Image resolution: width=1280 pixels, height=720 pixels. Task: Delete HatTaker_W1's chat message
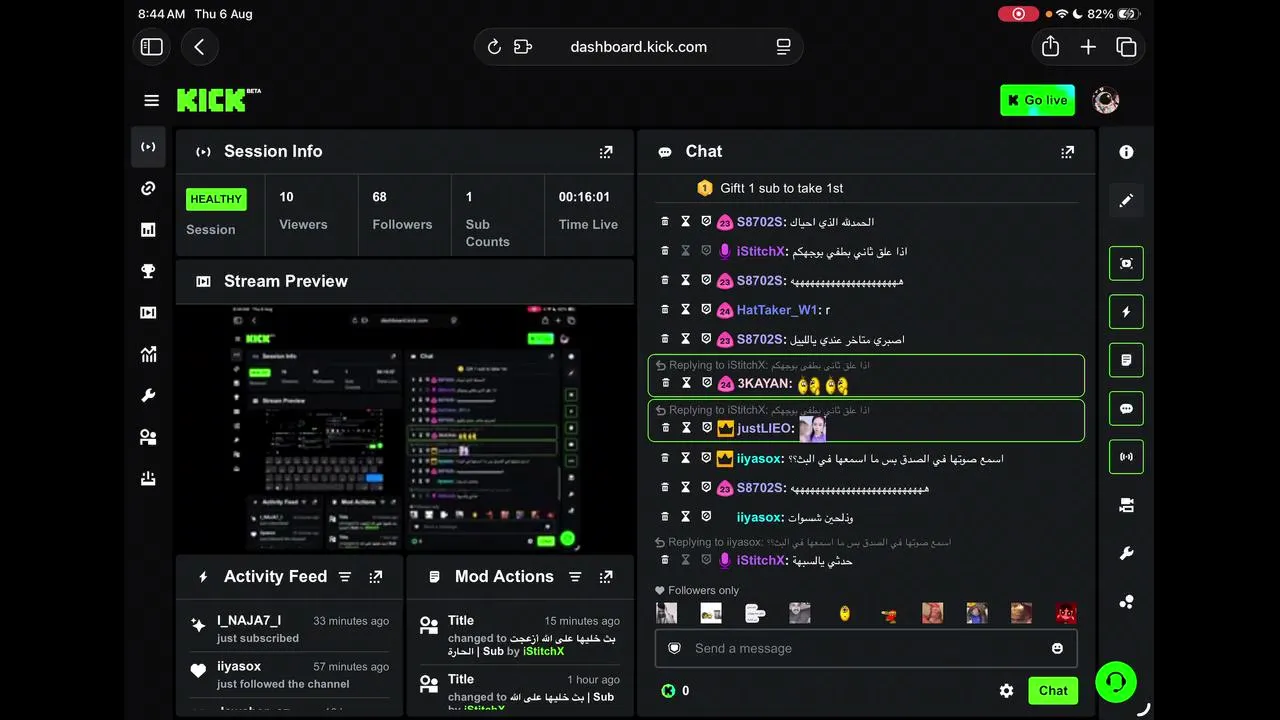tap(665, 310)
